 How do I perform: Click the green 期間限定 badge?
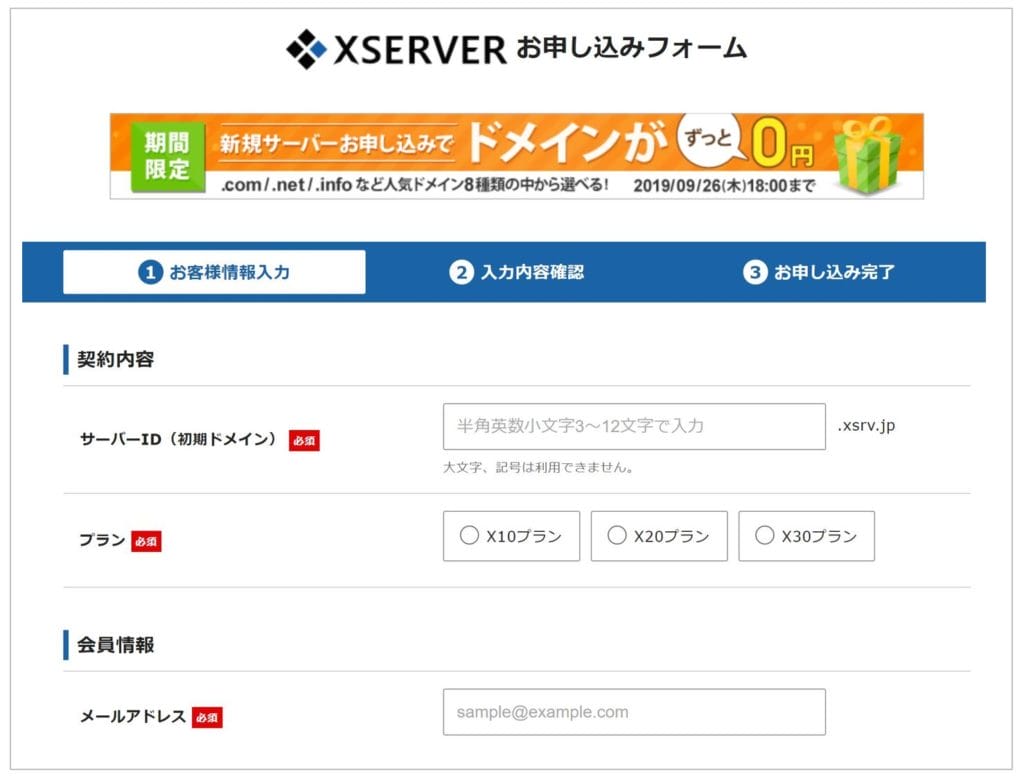[x=168, y=157]
